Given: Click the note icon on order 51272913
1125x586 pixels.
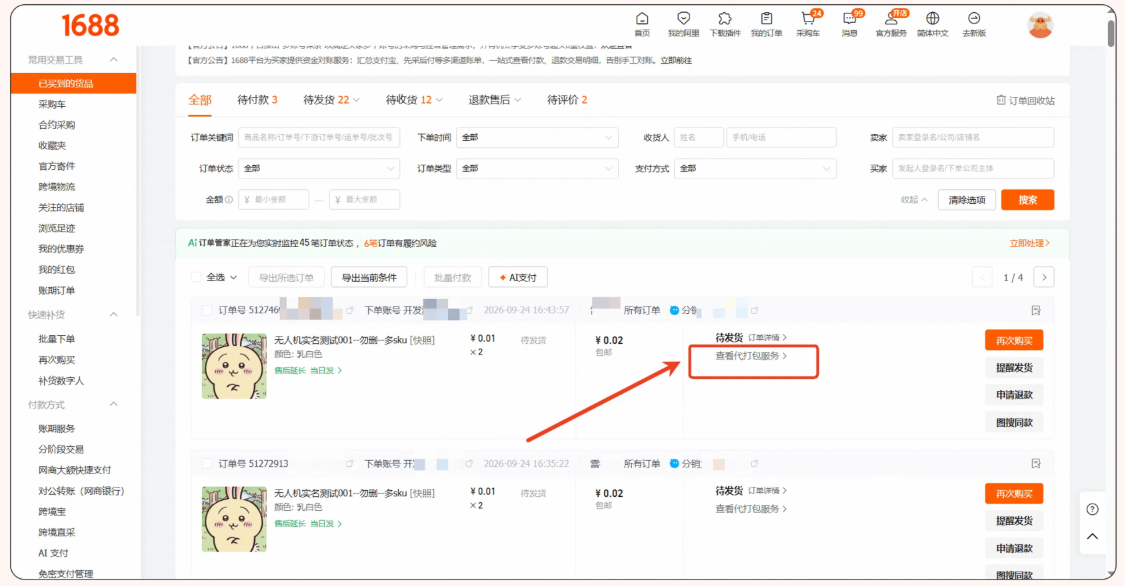Looking at the screenshot, I should coord(1035,464).
